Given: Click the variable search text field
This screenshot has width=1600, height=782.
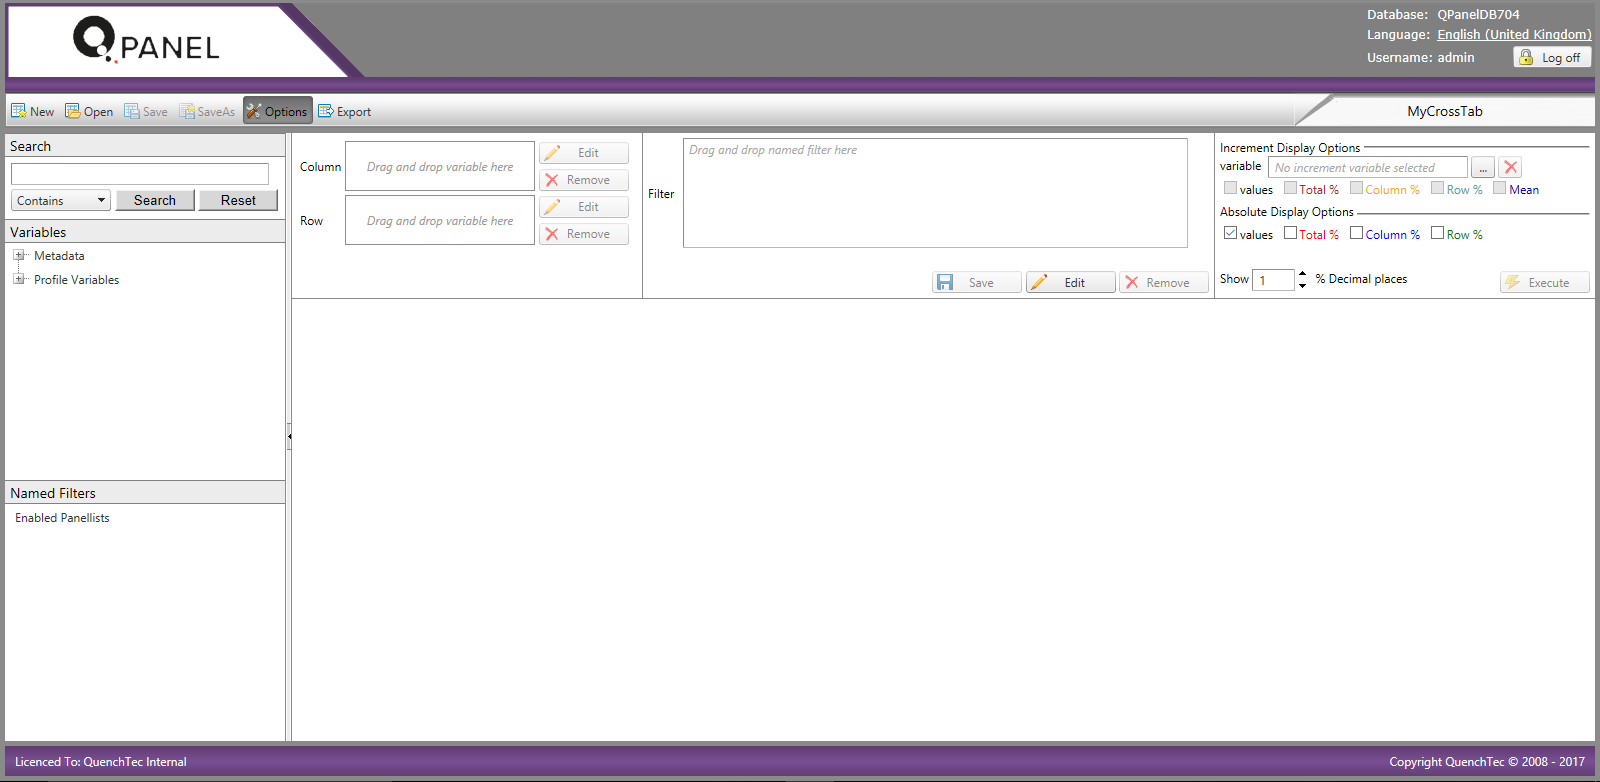Looking at the screenshot, I should 140,174.
